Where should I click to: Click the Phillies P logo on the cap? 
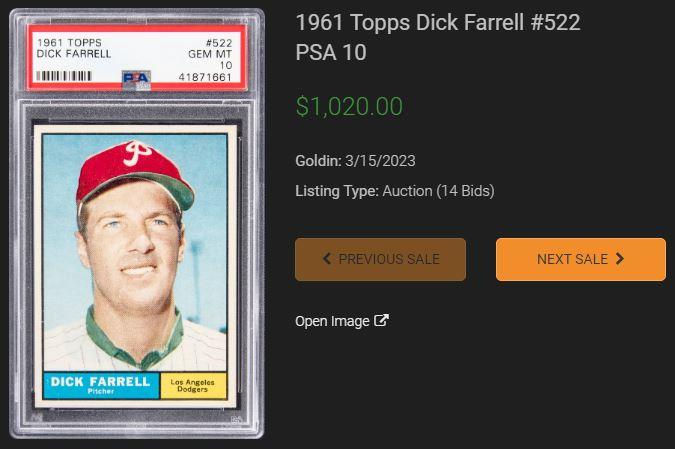coord(136,154)
